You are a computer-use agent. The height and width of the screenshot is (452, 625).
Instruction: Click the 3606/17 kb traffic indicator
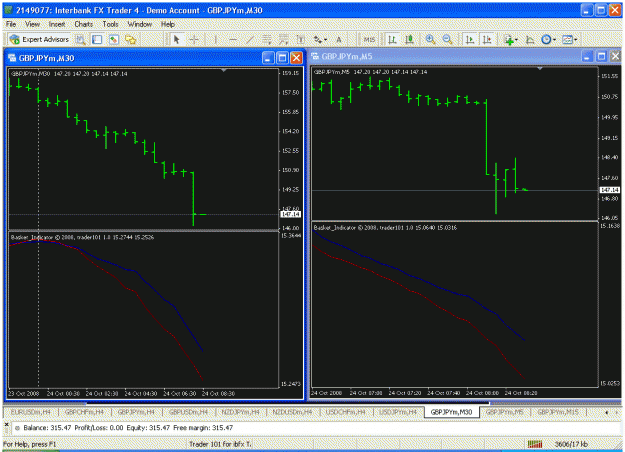tap(571, 444)
